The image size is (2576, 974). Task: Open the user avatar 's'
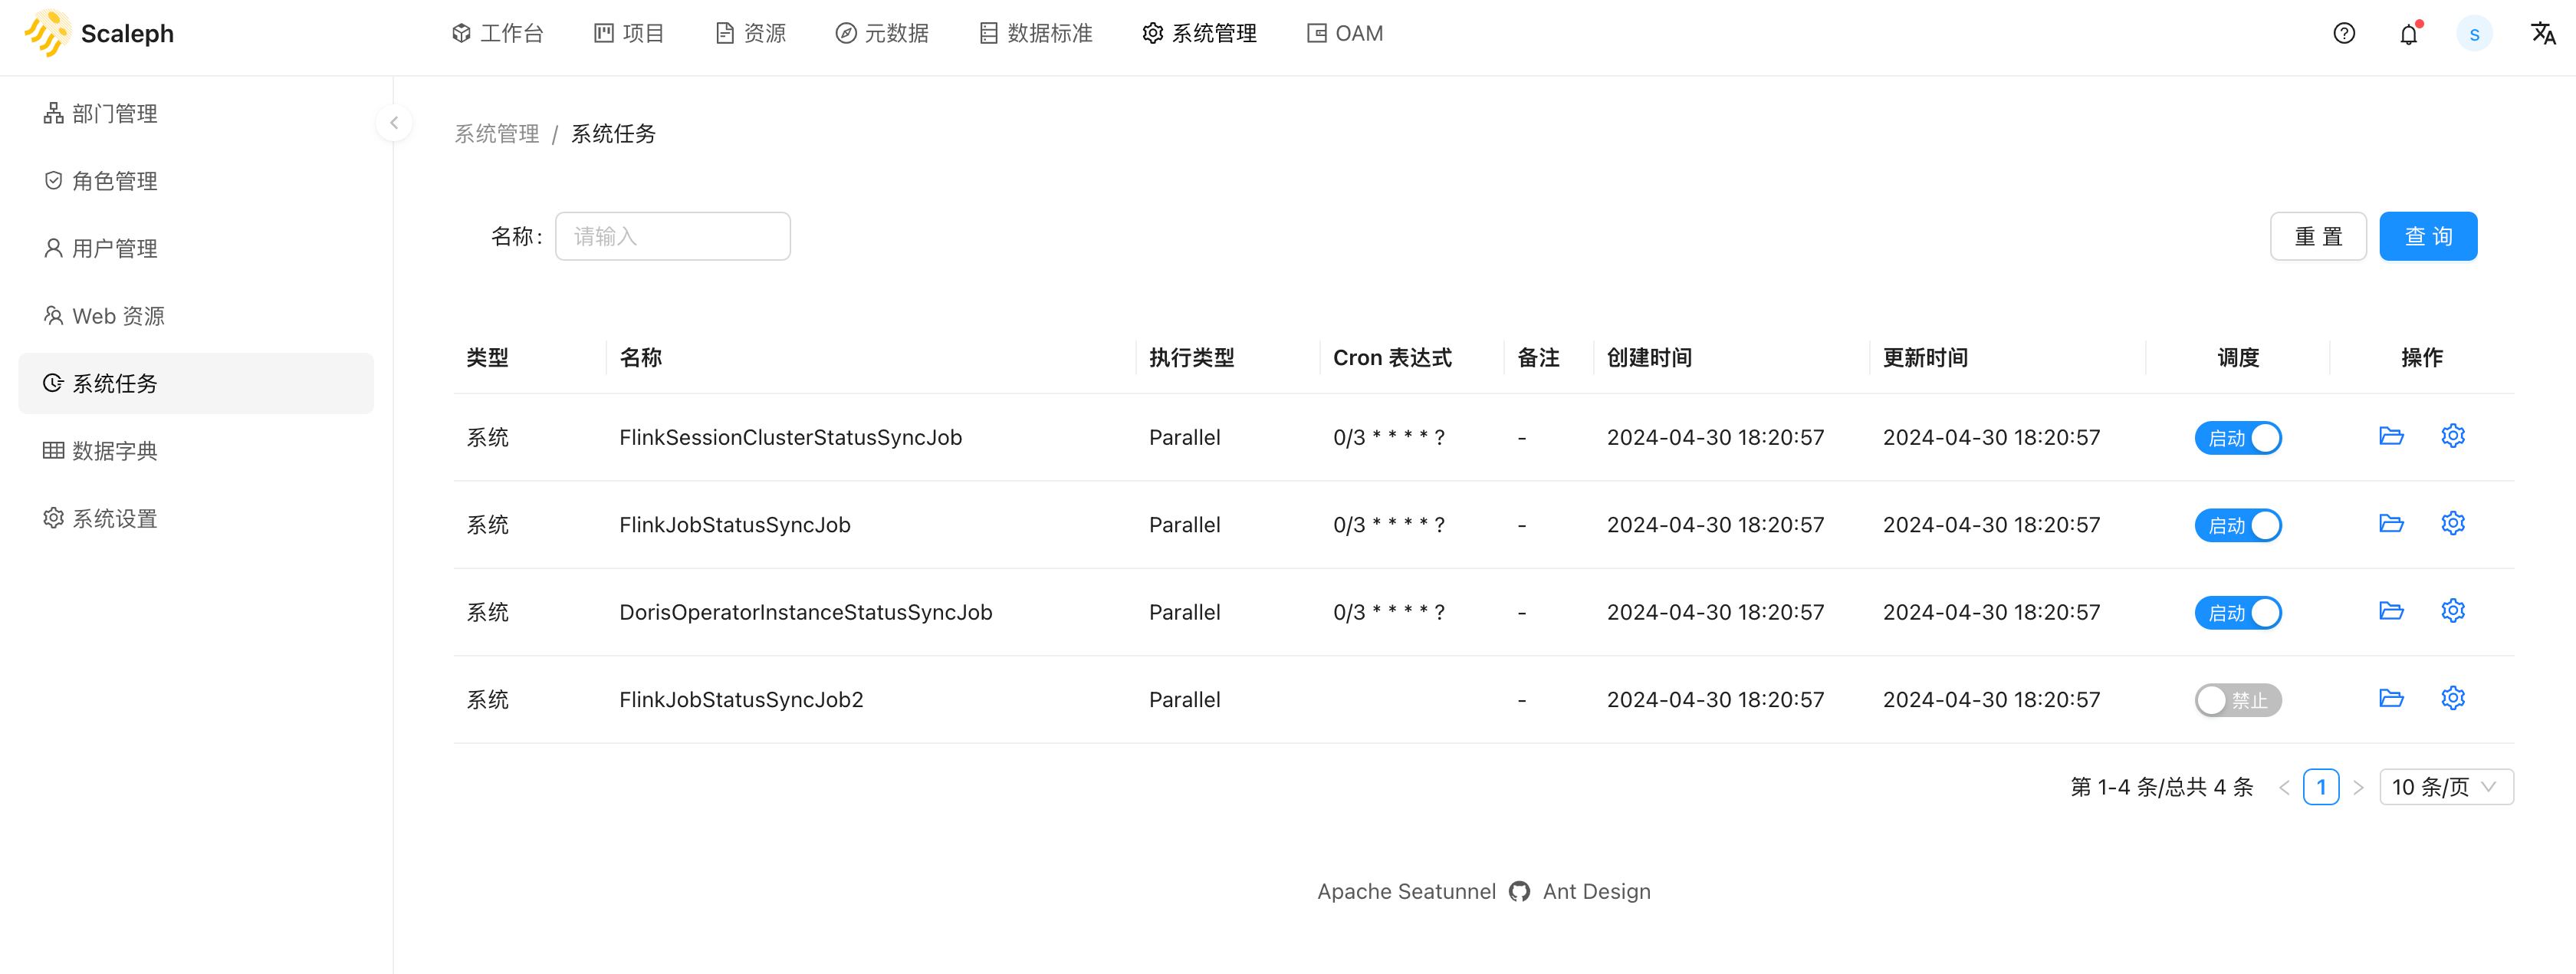coord(2474,34)
